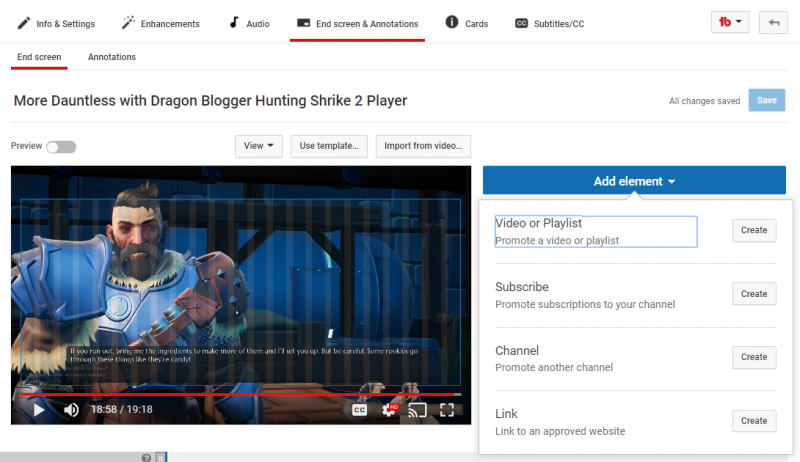Enter fullscreen mode in the player
Screen dimensions: 800x462
click(x=447, y=410)
